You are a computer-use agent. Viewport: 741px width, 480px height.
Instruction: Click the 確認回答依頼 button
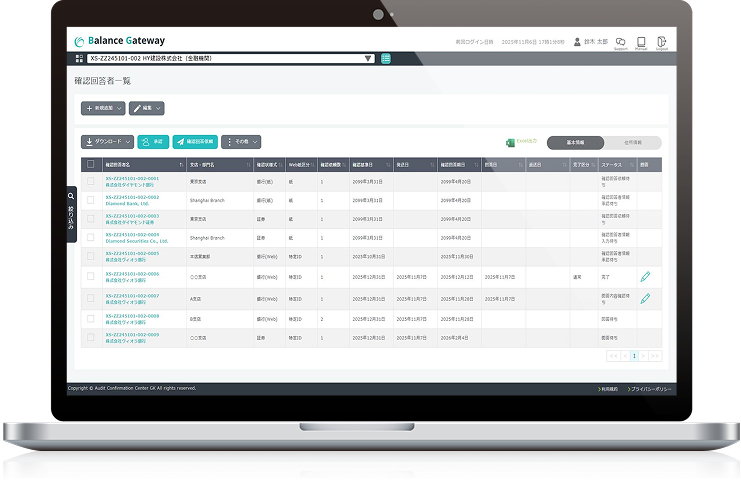pyautogui.click(x=194, y=142)
